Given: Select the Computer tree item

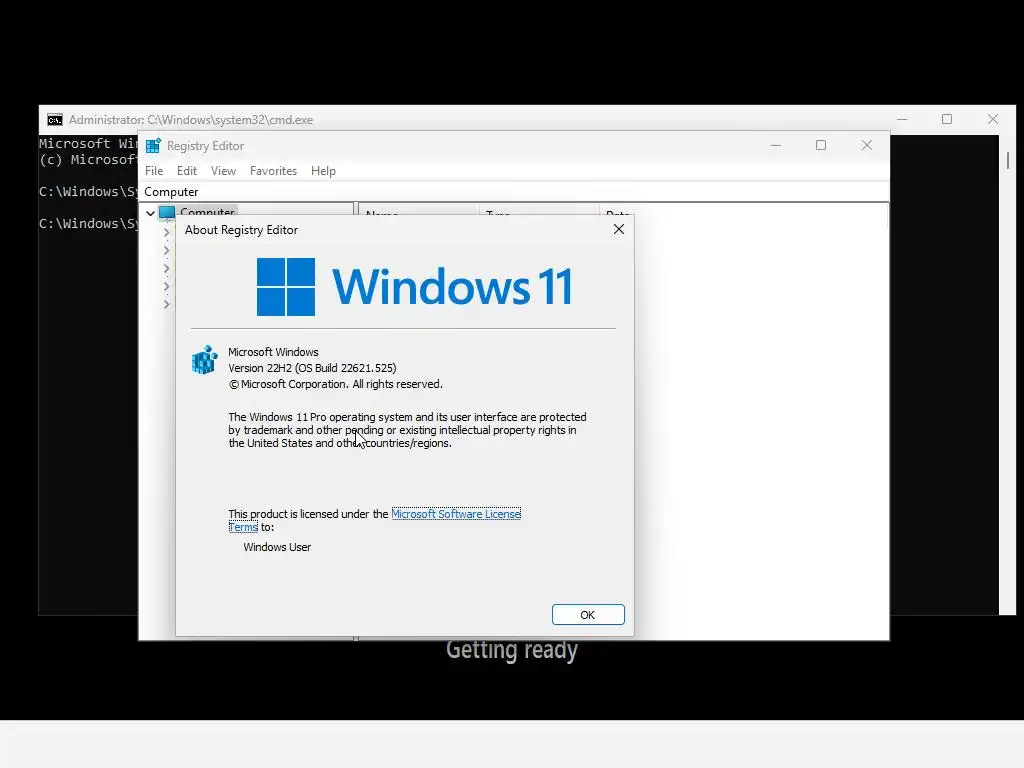Looking at the screenshot, I should tap(207, 212).
